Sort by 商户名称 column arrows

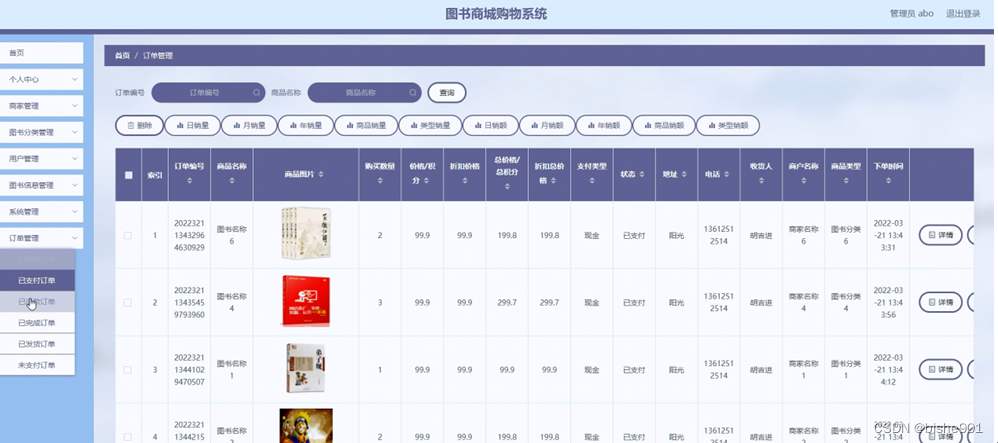(x=803, y=181)
